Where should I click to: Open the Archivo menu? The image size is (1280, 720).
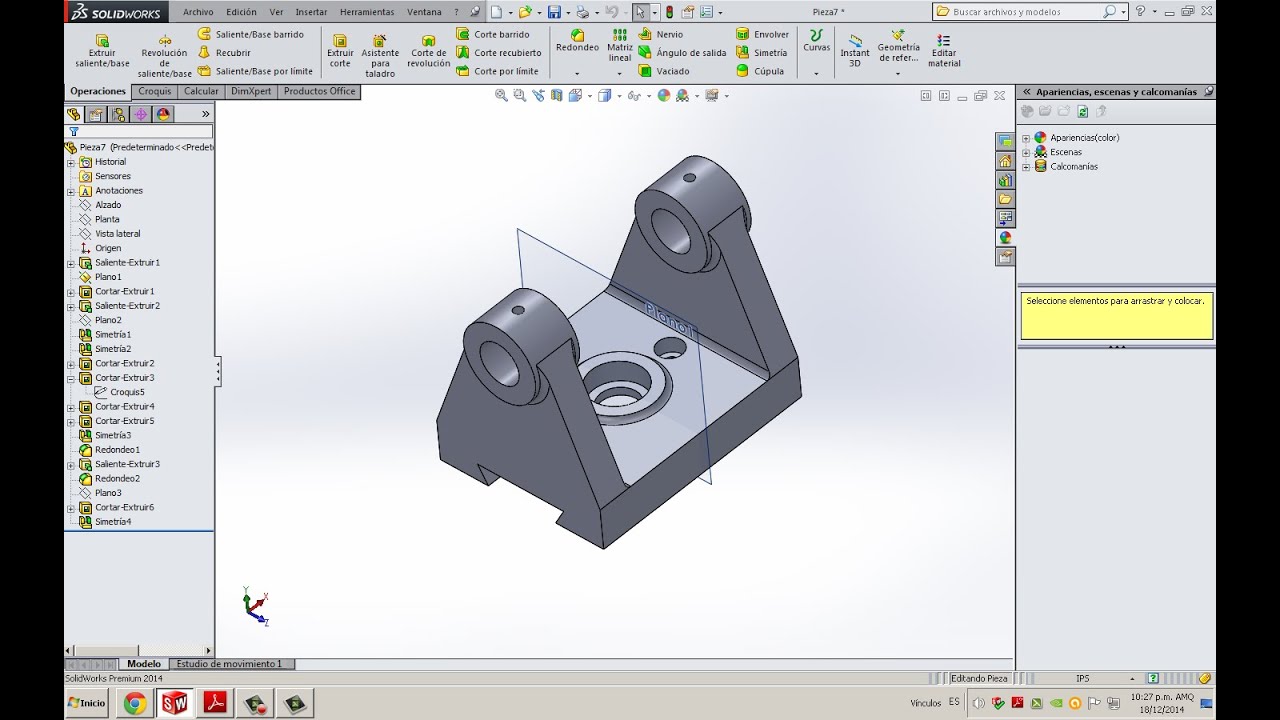tap(198, 12)
